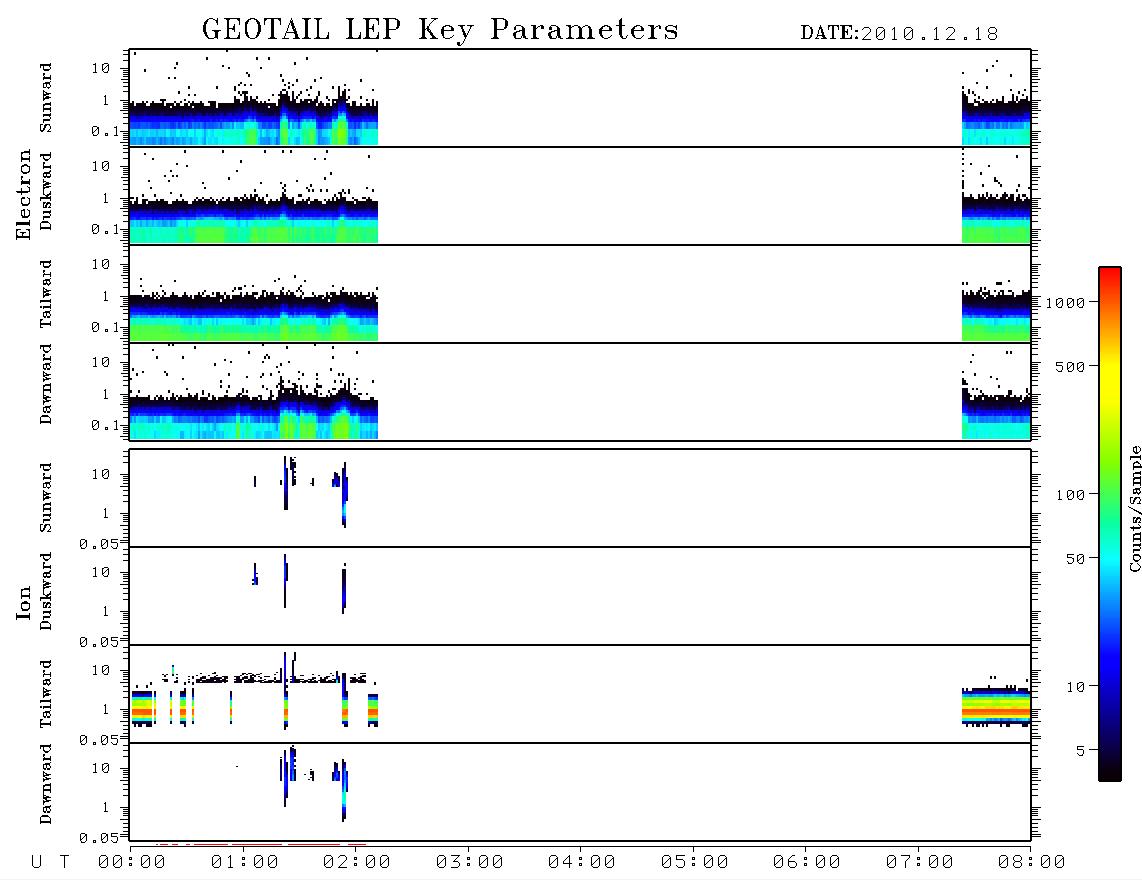Click the "Counts/Sample" color bar title
The image size is (1142, 880).
click(x=1135, y=508)
